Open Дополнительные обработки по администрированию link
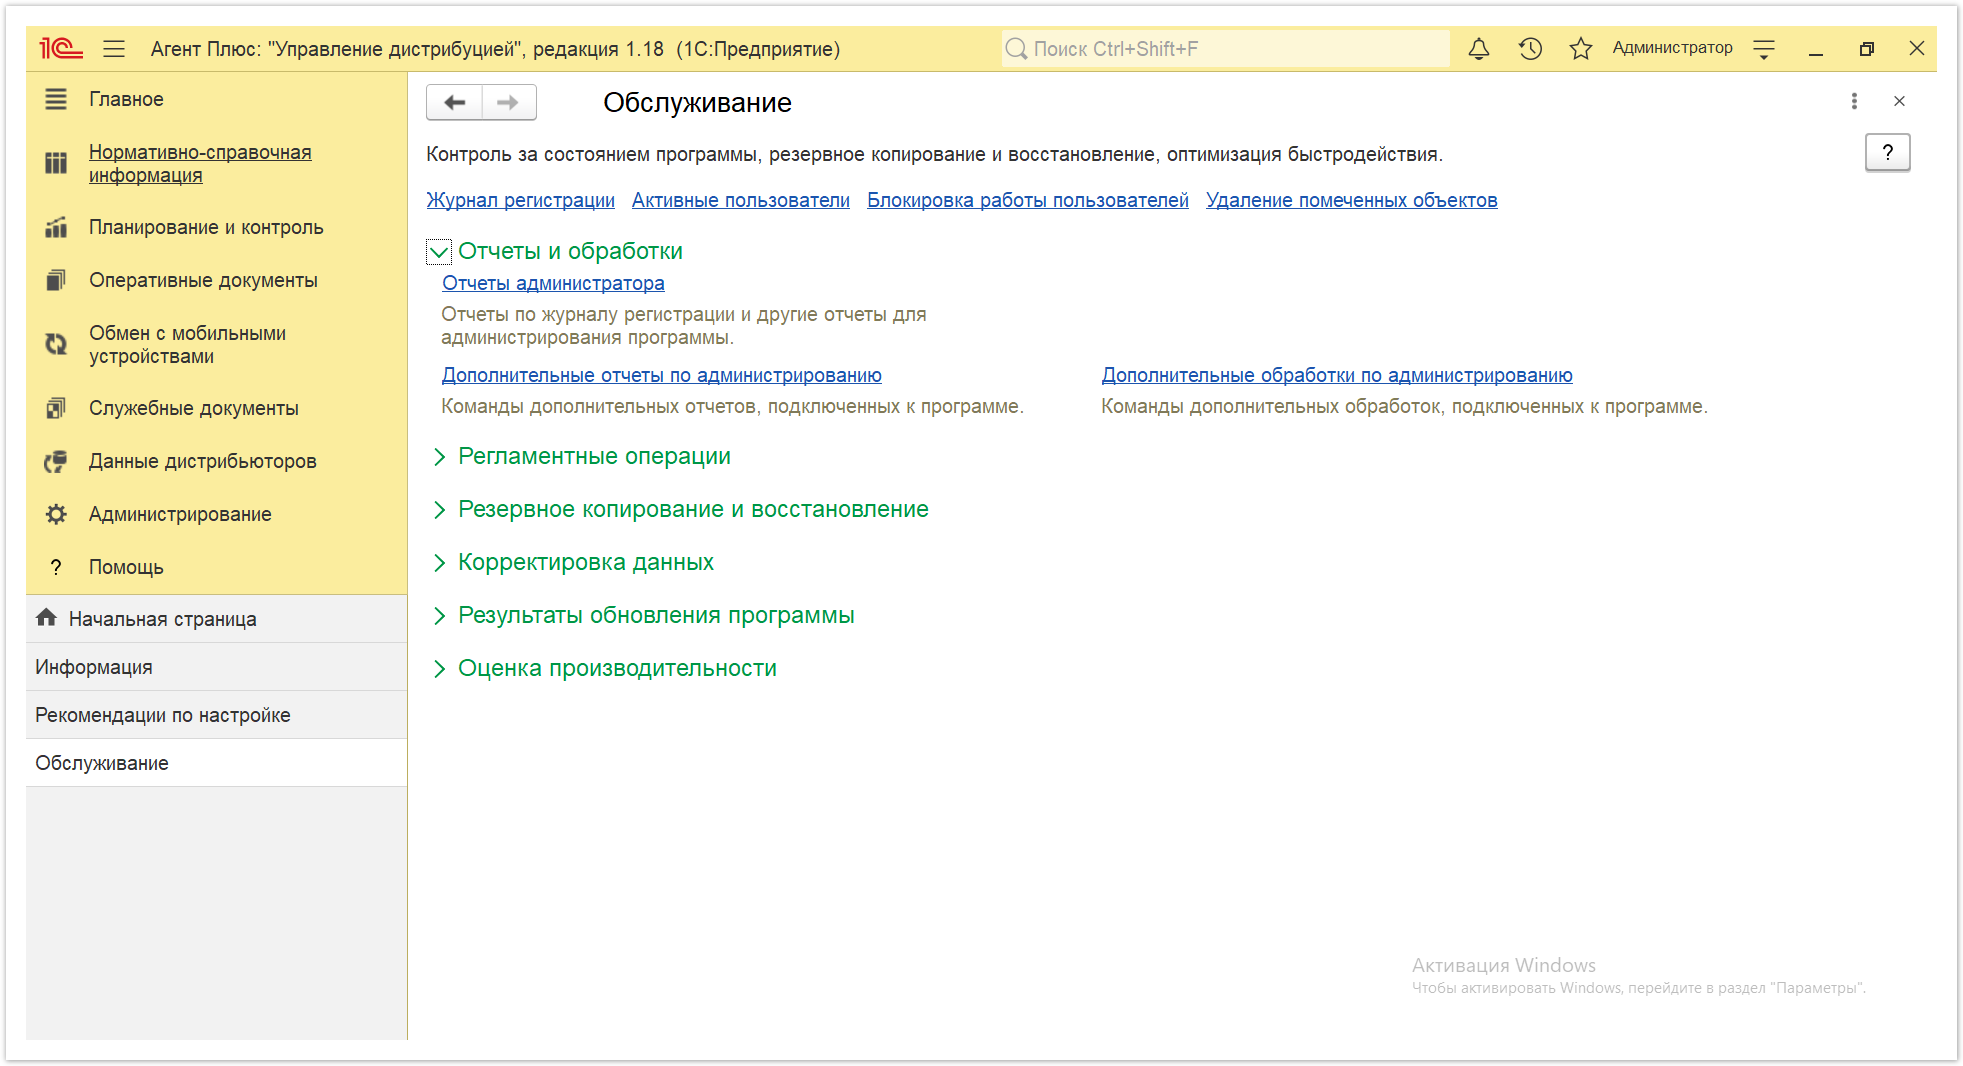 tap(1336, 375)
